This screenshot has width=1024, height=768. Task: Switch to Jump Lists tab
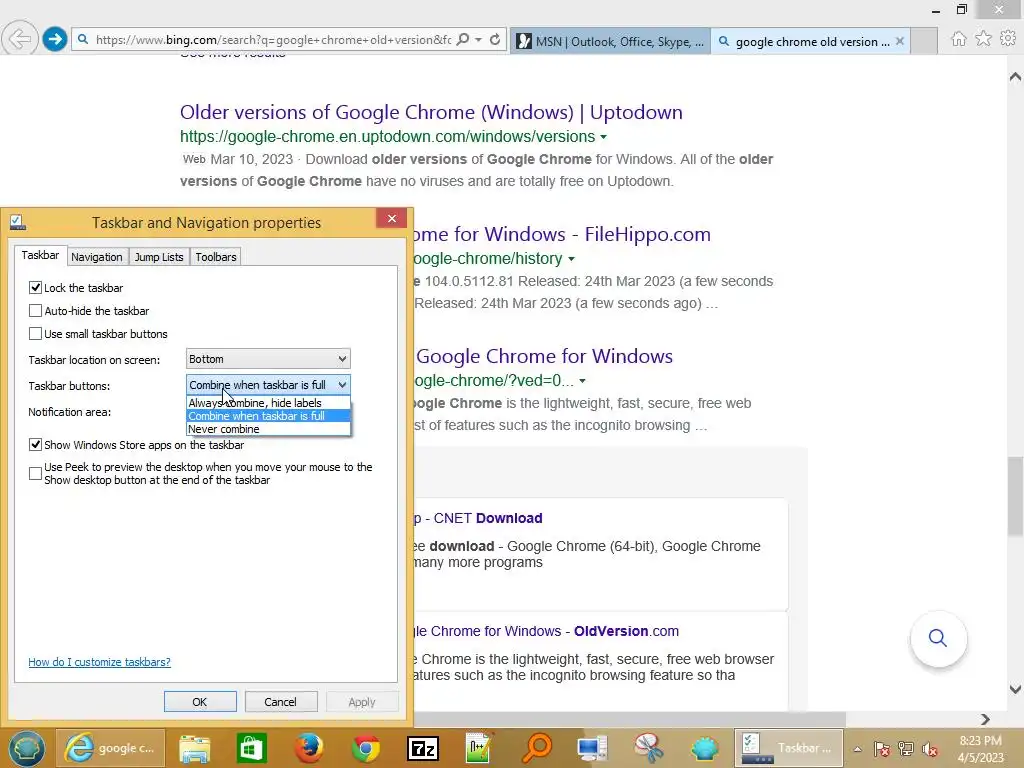point(159,257)
